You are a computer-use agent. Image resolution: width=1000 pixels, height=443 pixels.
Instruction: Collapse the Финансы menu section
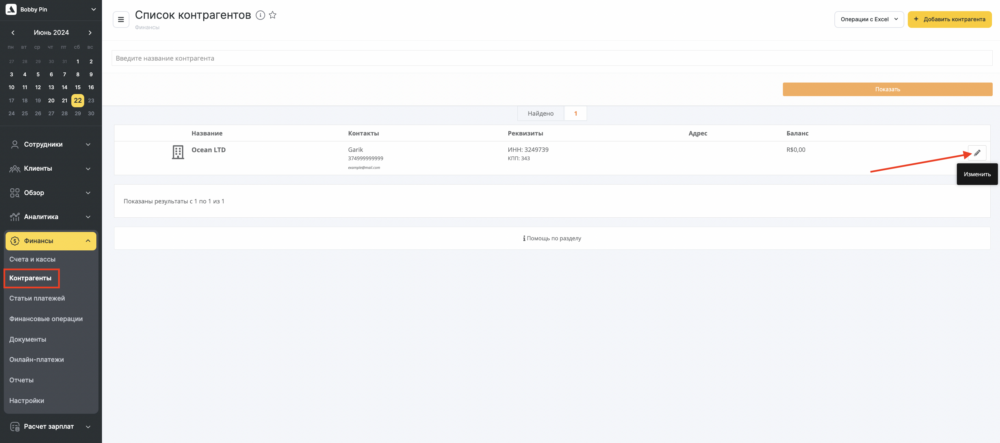51,241
